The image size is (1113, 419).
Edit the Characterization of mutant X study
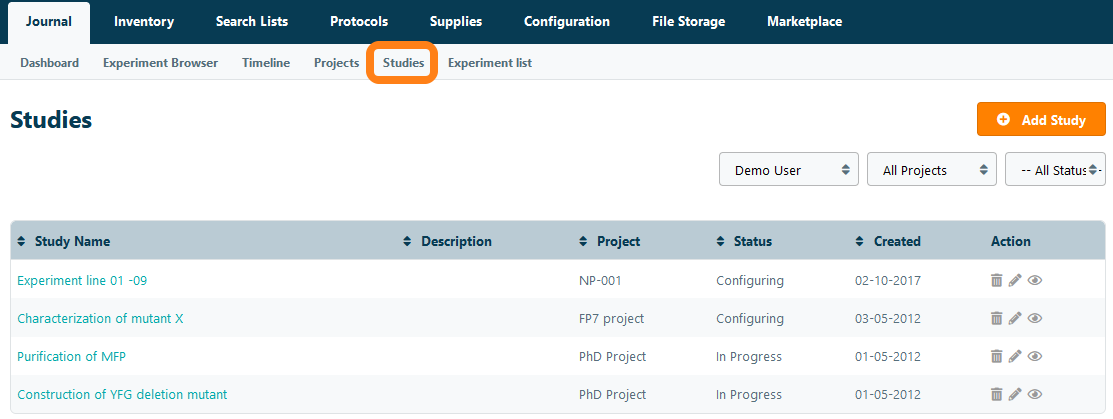(1015, 319)
